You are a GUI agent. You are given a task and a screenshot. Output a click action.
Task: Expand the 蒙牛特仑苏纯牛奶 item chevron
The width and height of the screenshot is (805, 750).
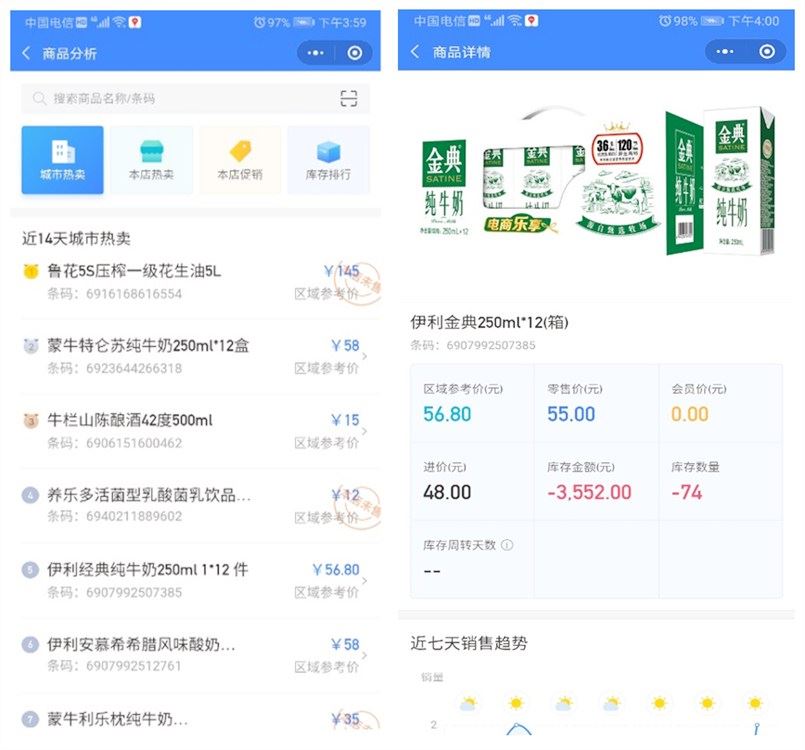click(x=365, y=356)
